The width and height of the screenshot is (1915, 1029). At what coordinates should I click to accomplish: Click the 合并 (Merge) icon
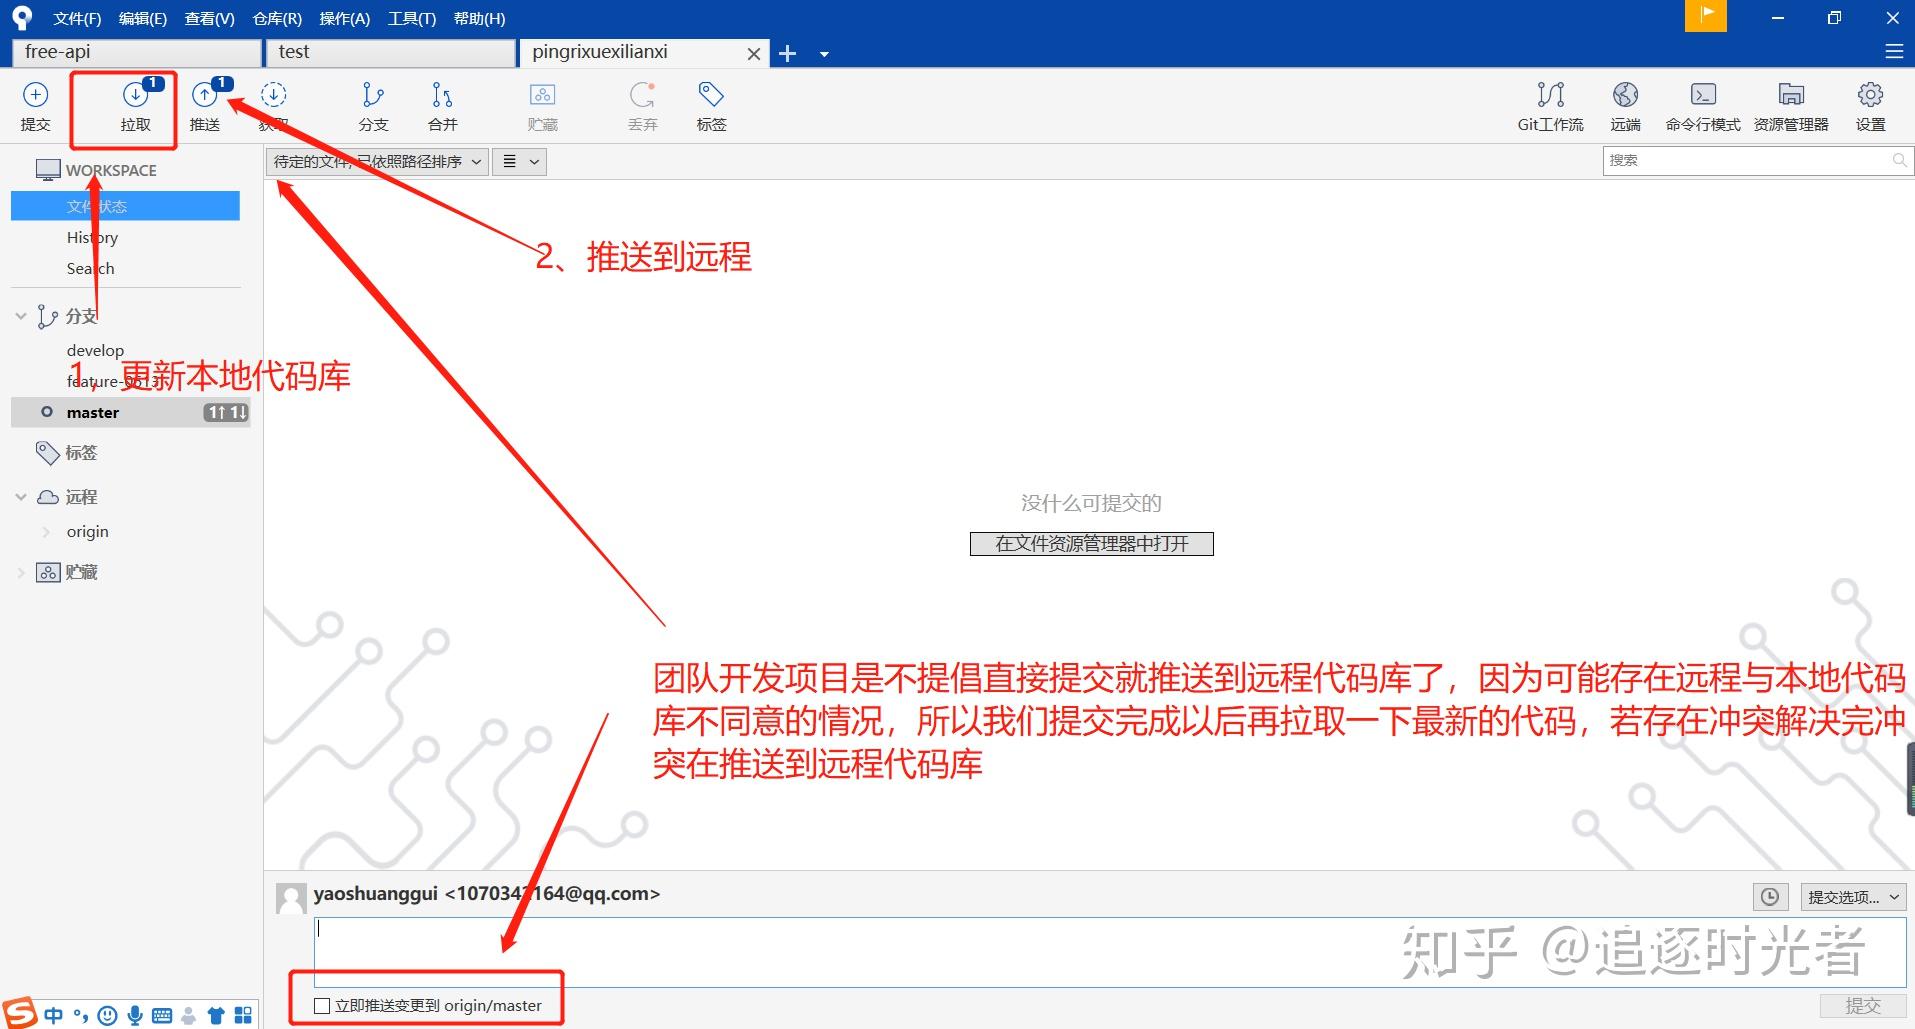[x=441, y=105]
